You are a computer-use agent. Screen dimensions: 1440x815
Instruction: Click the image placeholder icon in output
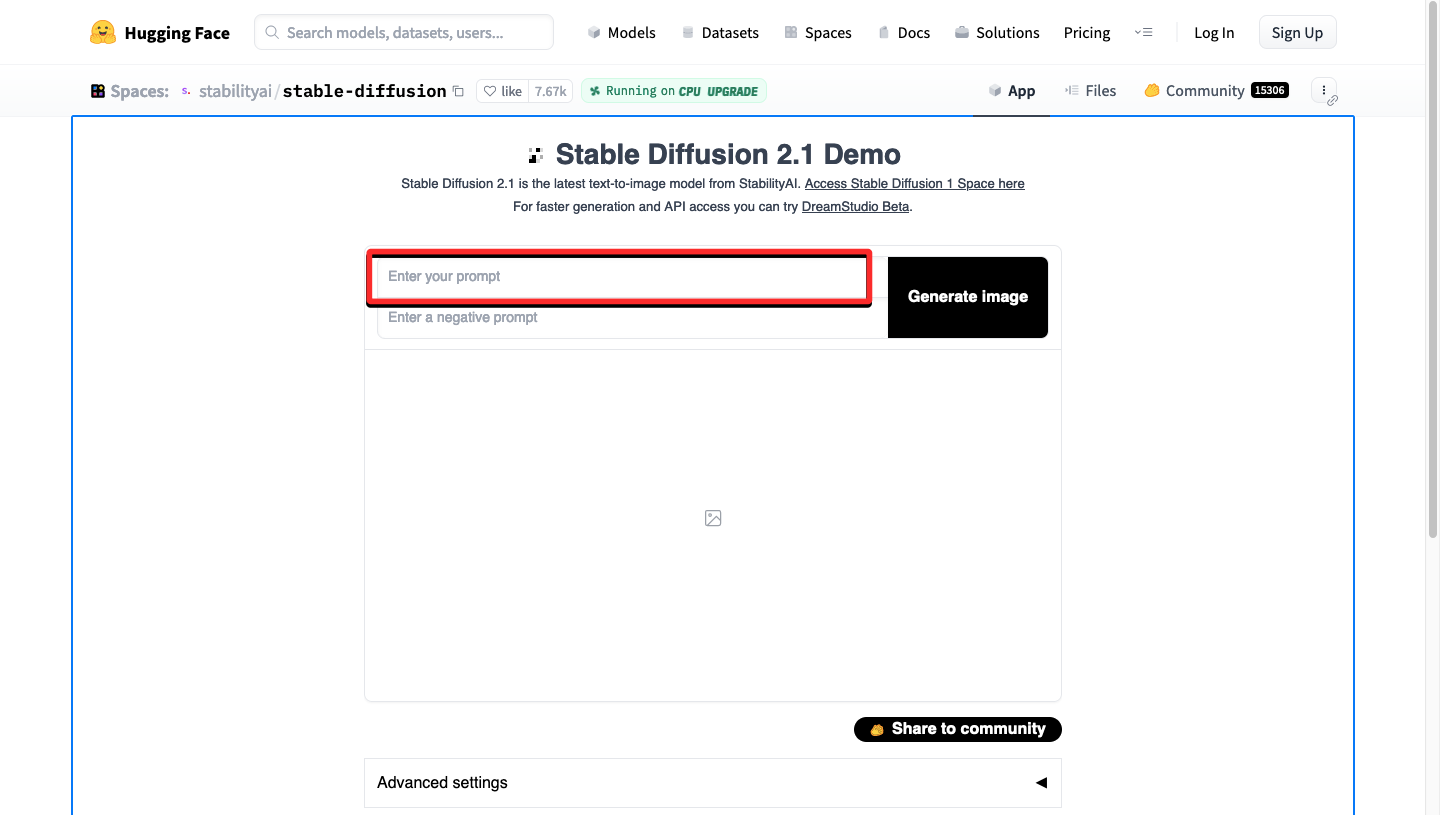pos(713,518)
